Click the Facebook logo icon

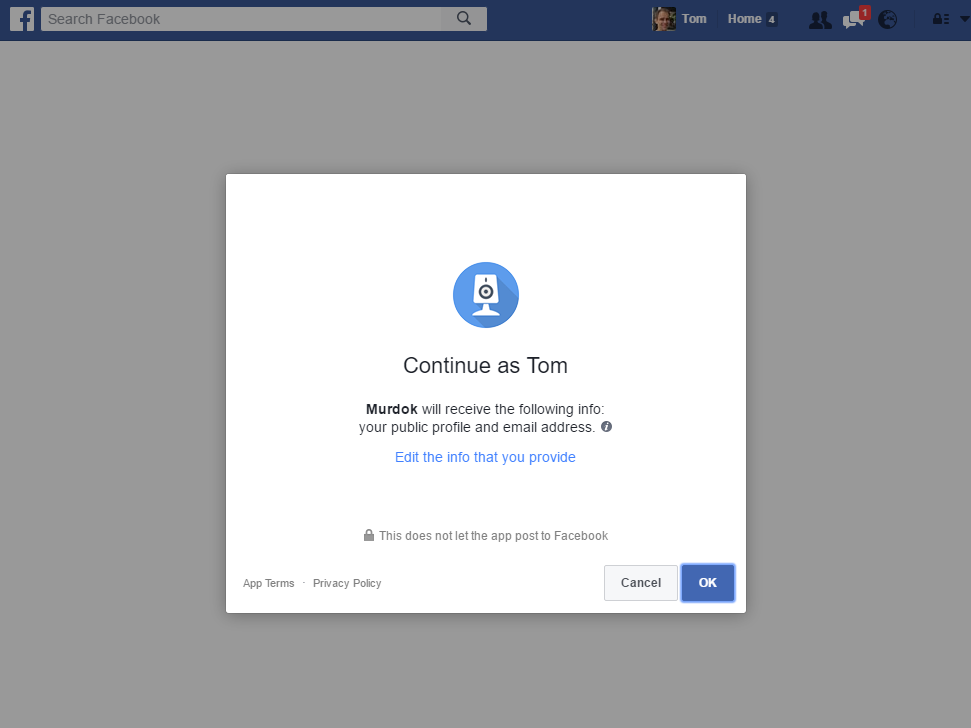[x=22, y=19]
